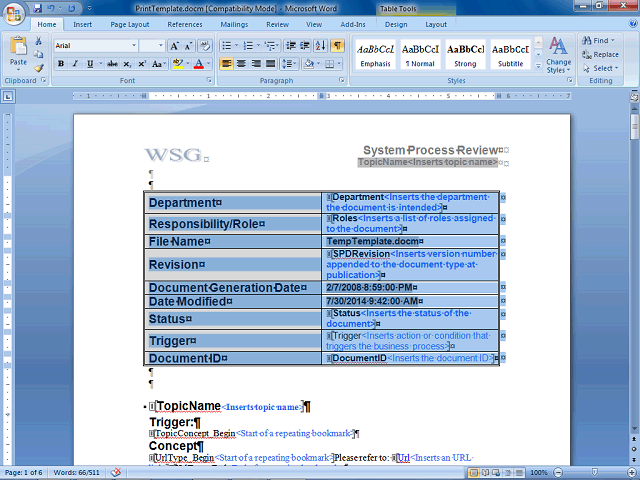Screen dimensions: 640x480
Task: Toggle subscript formatting
Action: pos(127,64)
